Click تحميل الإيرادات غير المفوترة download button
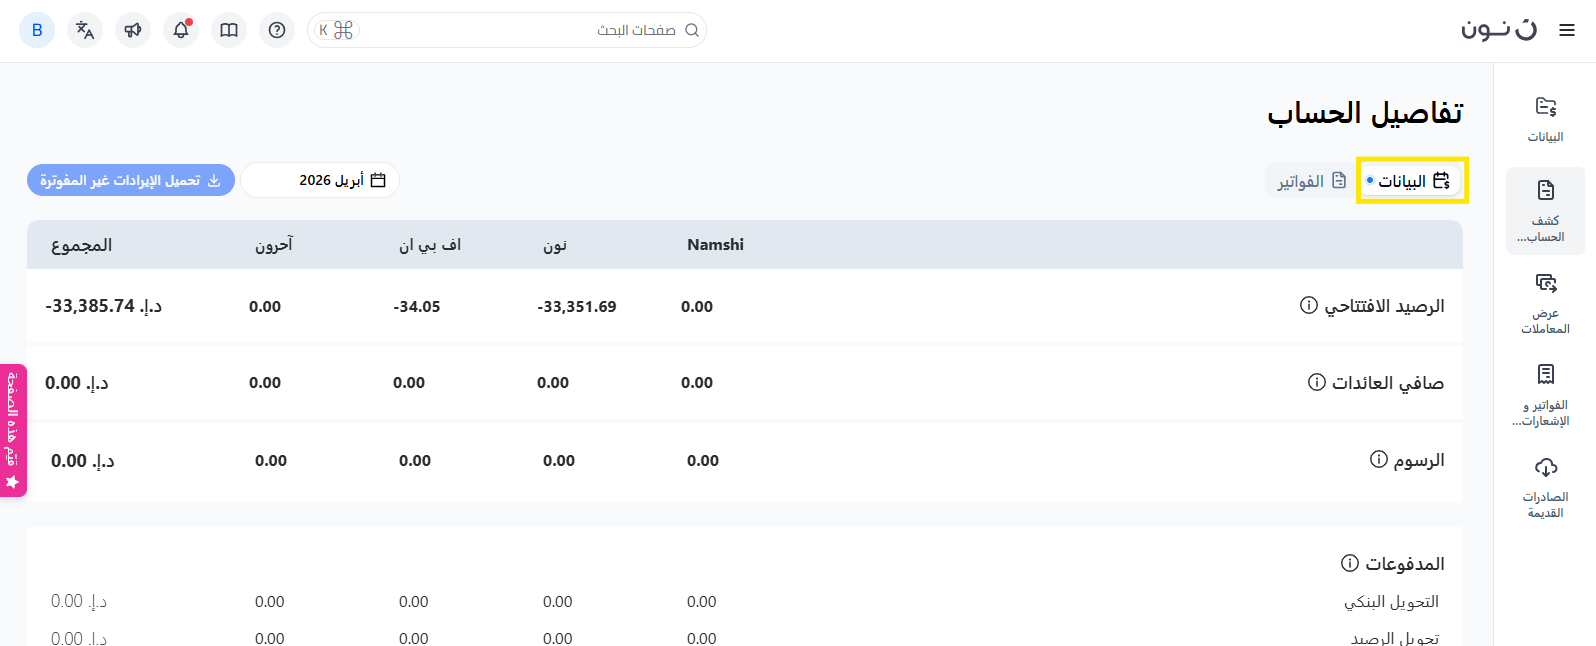1596x646 pixels. tap(131, 180)
